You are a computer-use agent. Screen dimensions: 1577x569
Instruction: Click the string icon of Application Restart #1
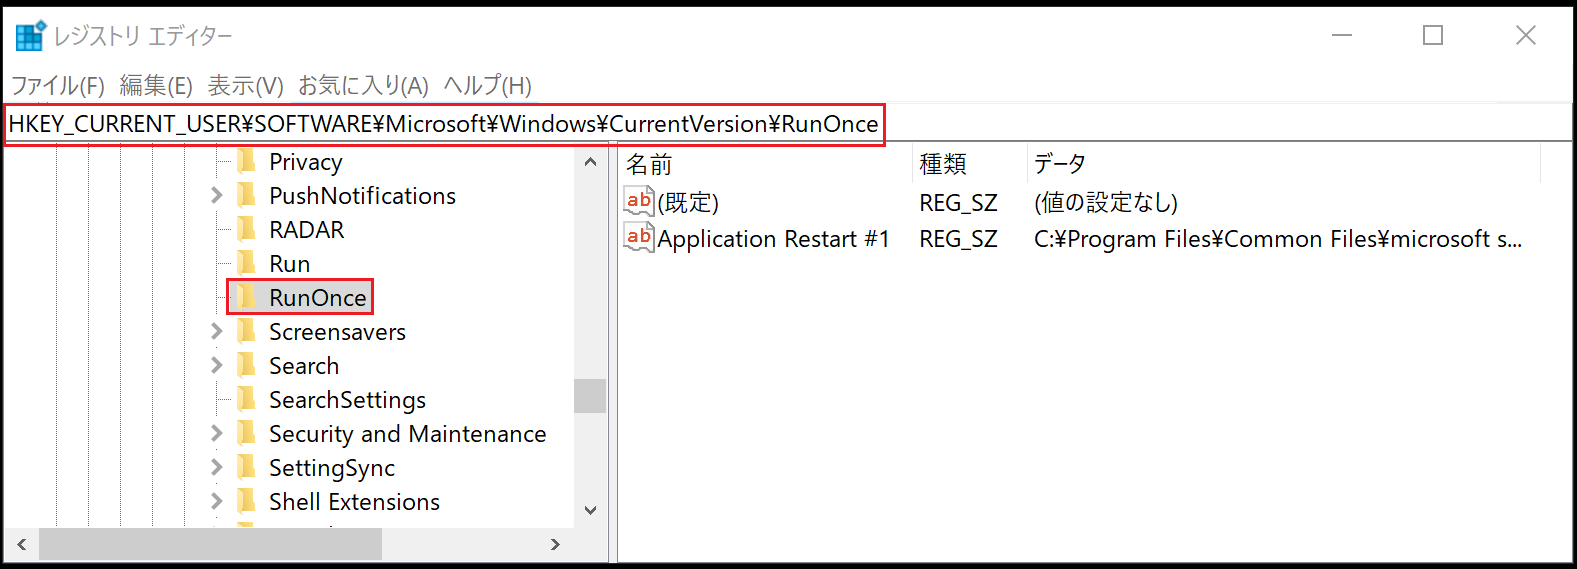[639, 238]
